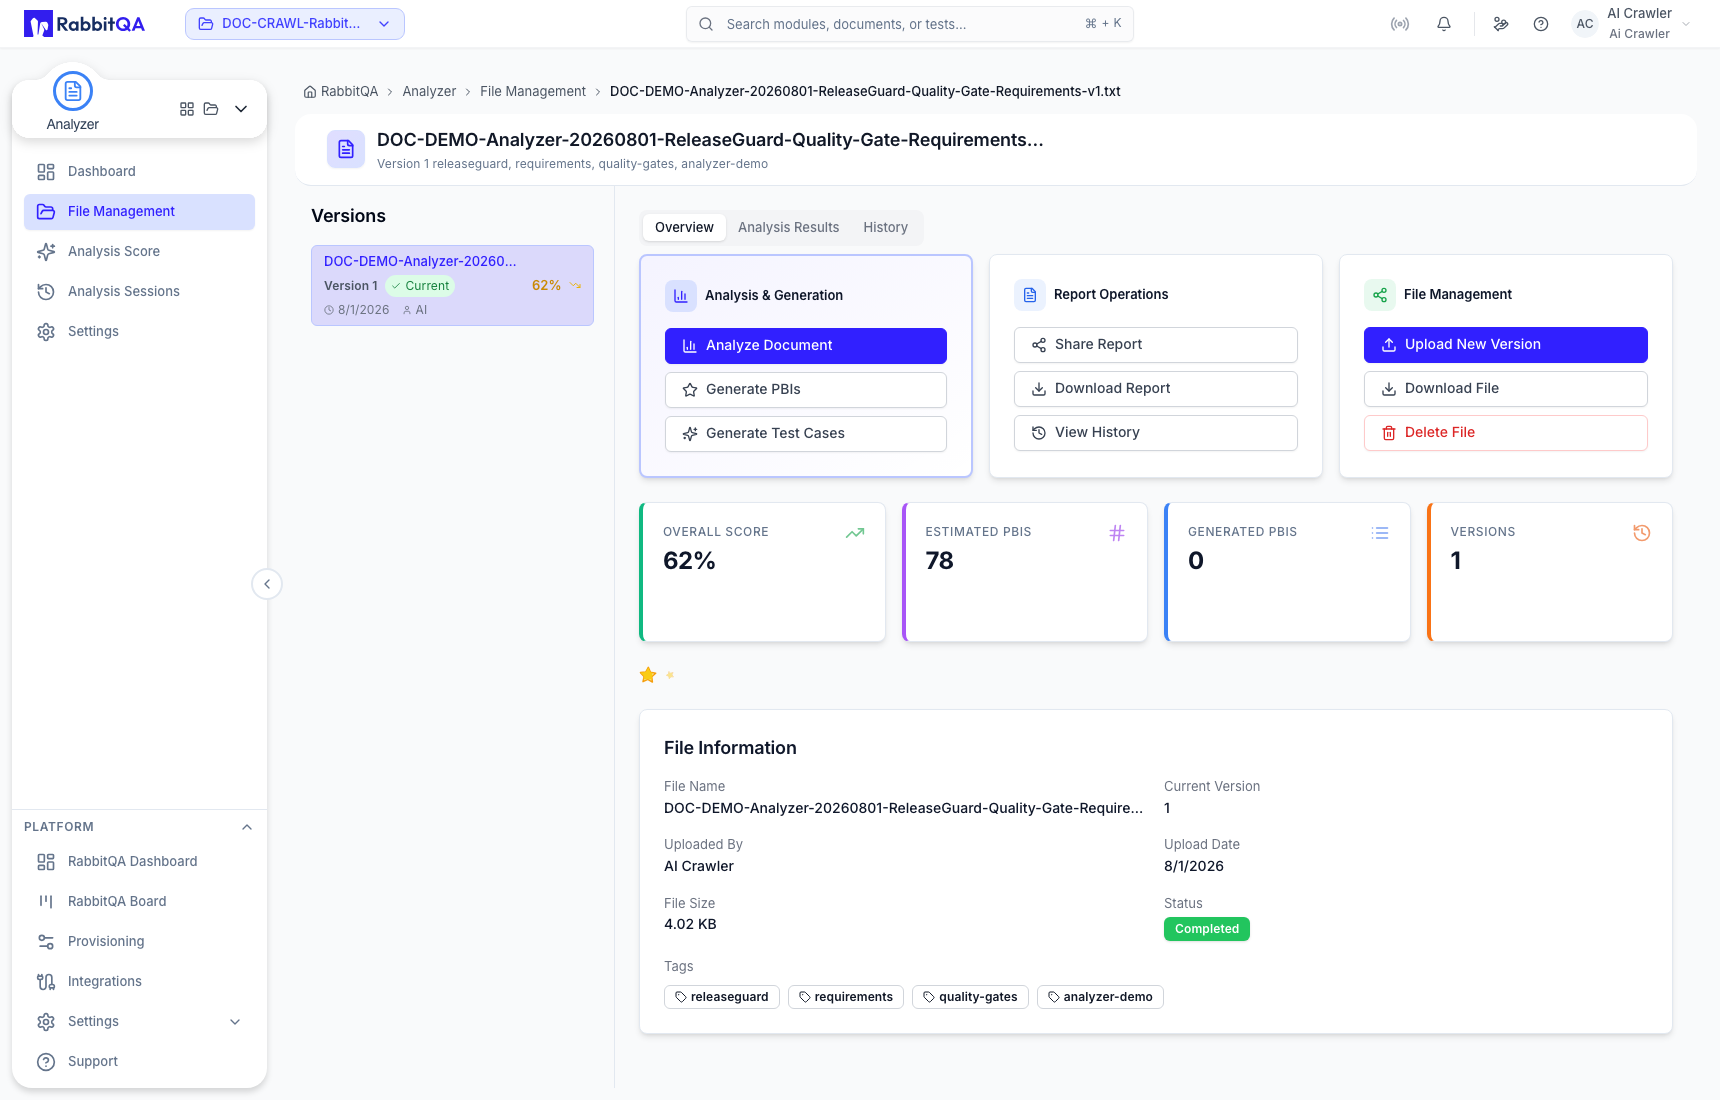This screenshot has height=1100, width=1720.
Task: Open the help question mark icon
Action: [x=1541, y=24]
